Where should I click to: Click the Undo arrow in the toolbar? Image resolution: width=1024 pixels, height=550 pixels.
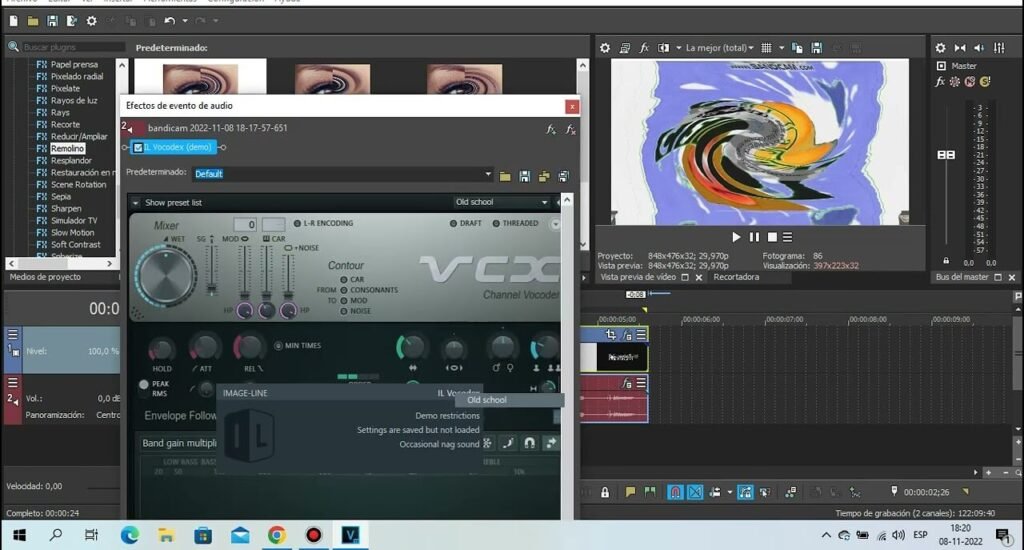click(170, 21)
